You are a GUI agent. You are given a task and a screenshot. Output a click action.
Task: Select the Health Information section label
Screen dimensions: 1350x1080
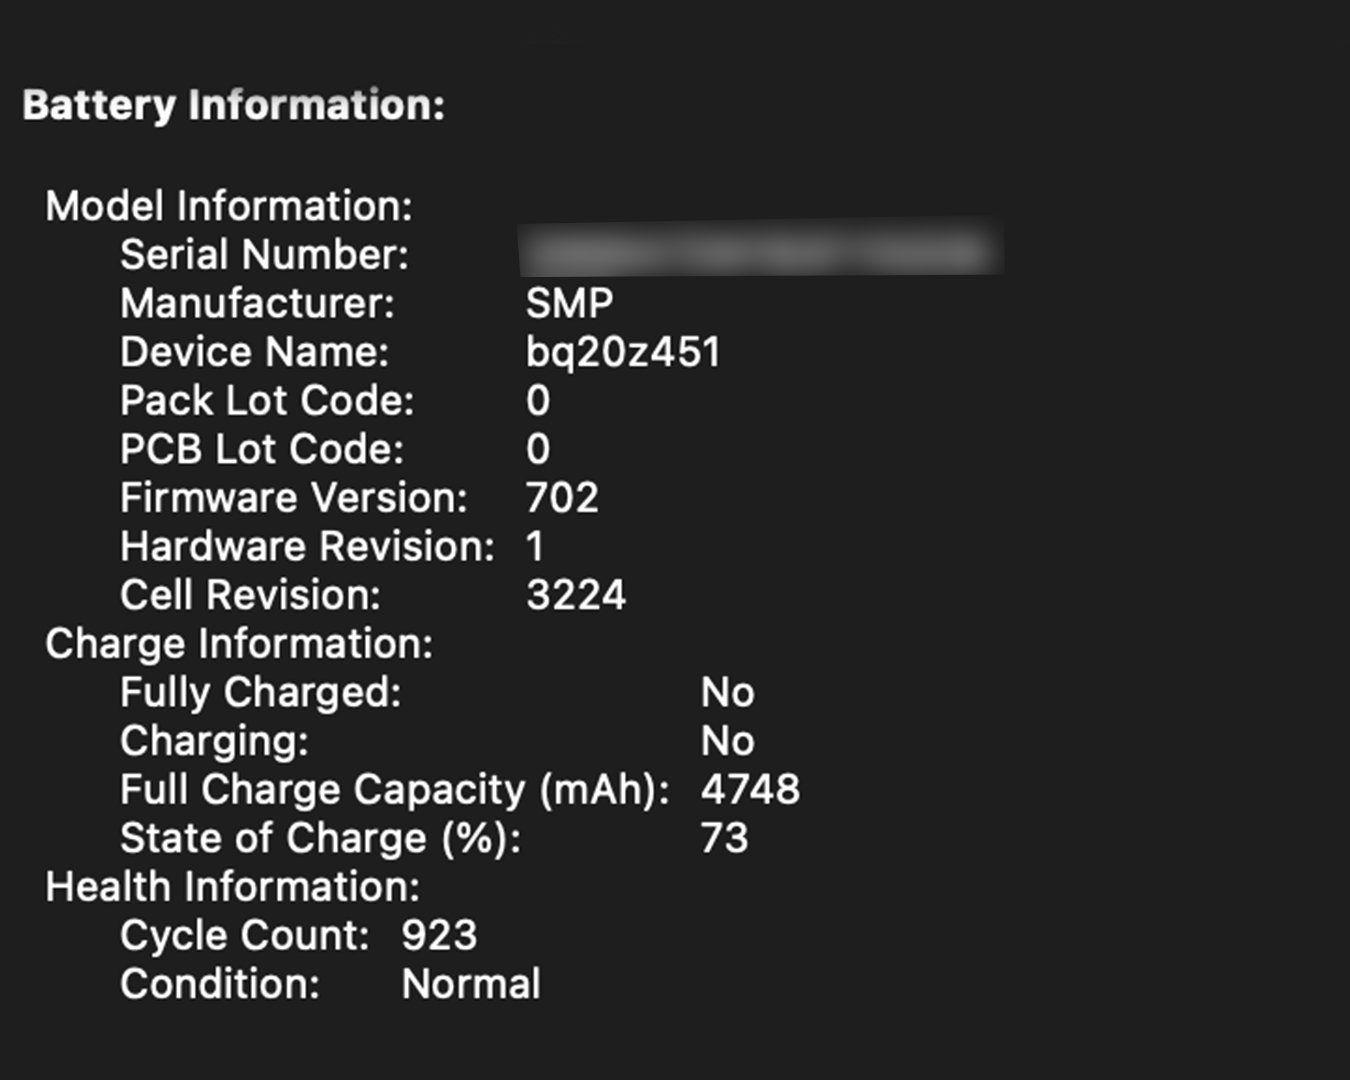(233, 887)
